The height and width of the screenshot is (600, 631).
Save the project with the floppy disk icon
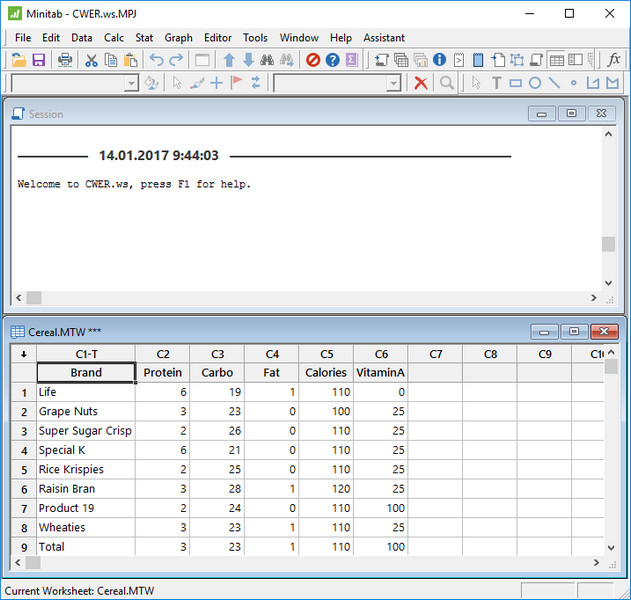38,60
